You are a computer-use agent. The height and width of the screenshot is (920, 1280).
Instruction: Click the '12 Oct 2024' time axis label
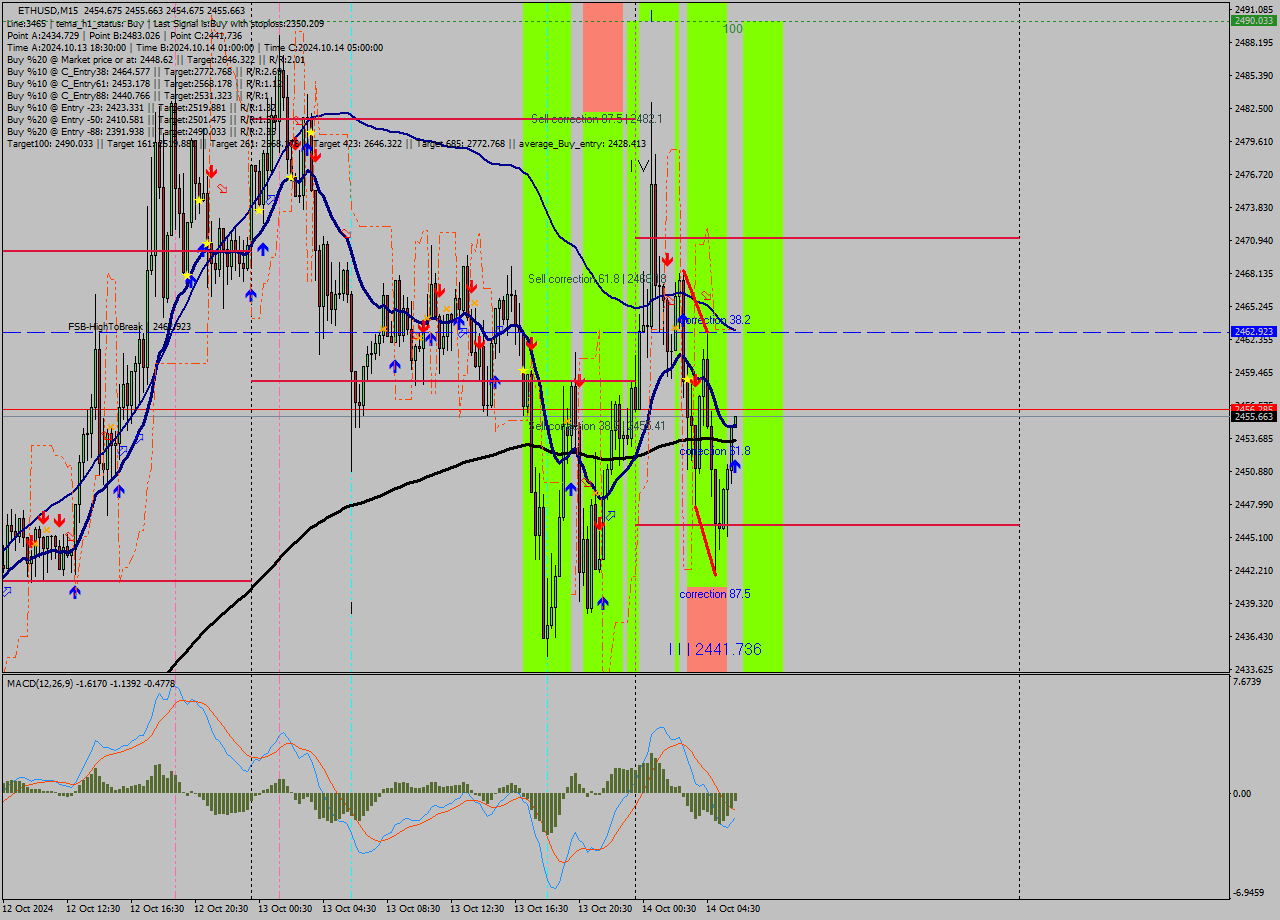(x=29, y=909)
